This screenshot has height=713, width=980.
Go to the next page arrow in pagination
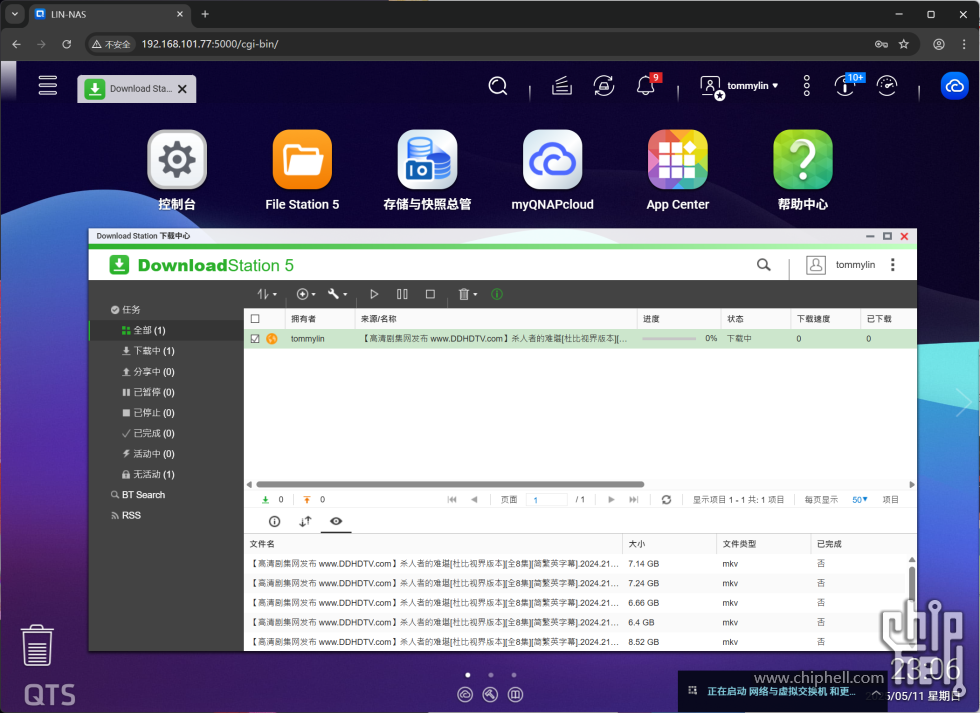(x=611, y=499)
